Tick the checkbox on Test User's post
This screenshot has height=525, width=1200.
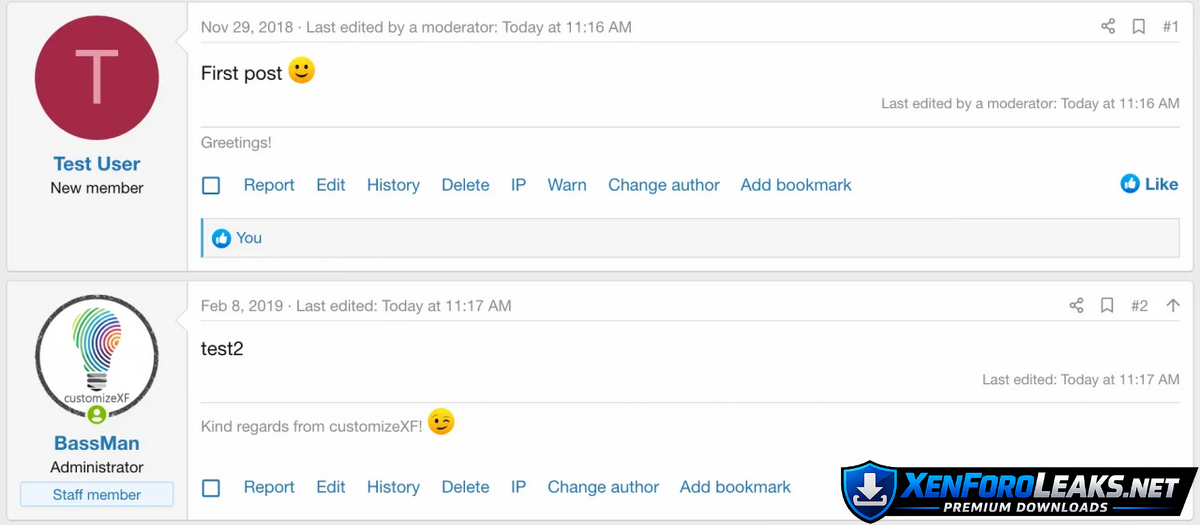(211, 185)
